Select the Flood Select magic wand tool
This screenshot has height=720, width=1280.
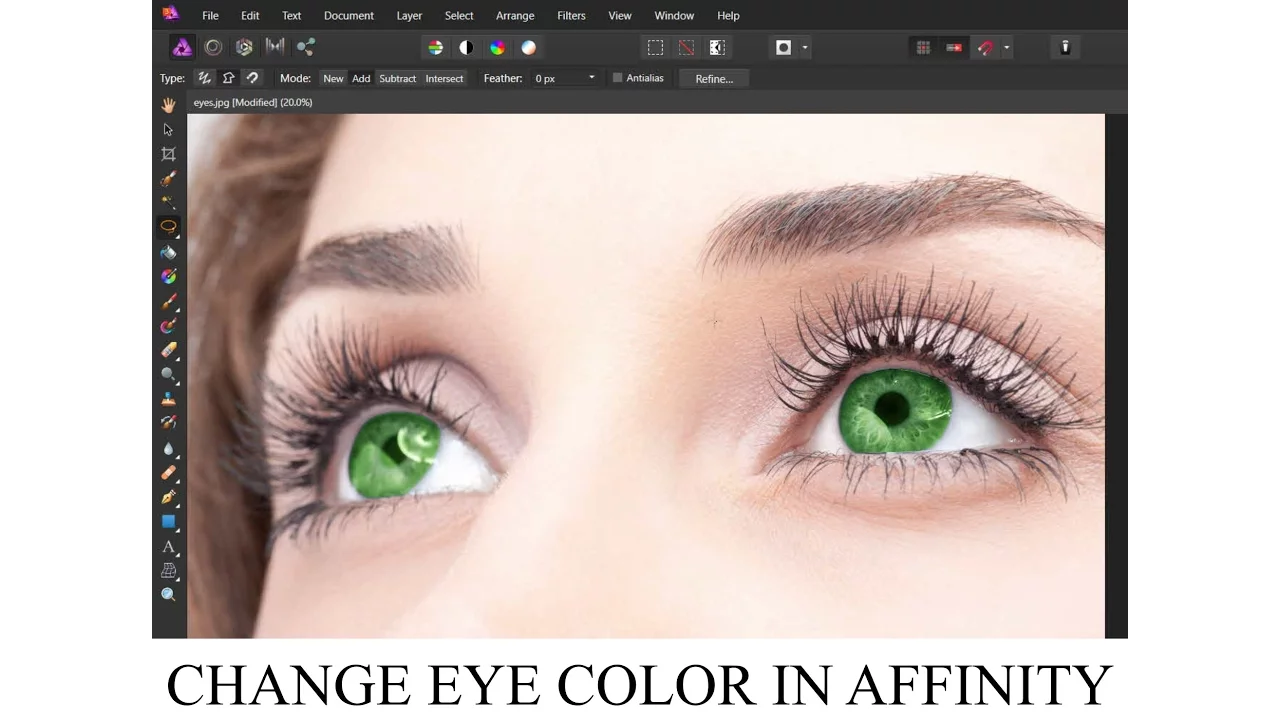point(168,202)
